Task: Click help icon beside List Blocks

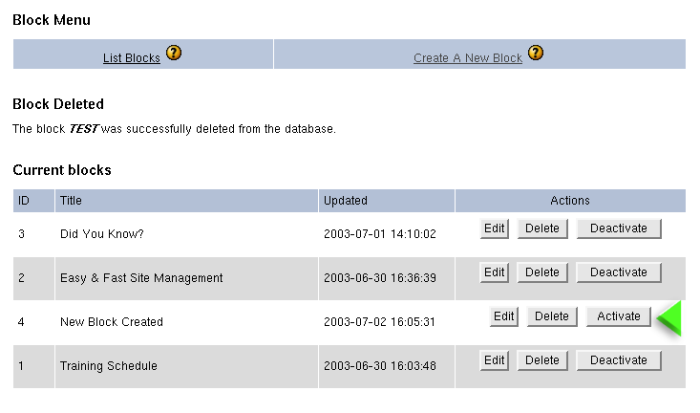Action: [x=174, y=54]
